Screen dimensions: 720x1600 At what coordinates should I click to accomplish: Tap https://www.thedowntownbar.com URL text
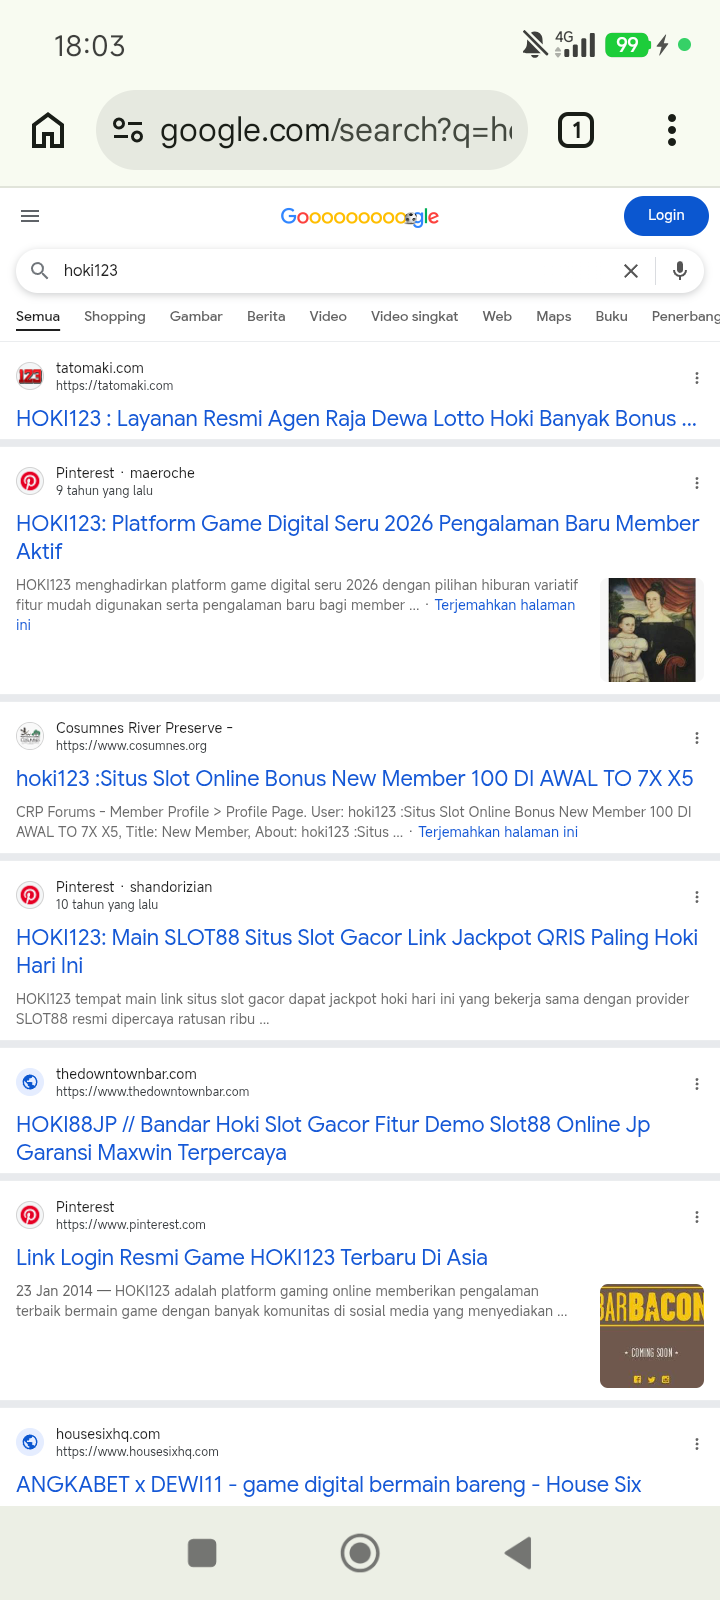click(153, 1092)
